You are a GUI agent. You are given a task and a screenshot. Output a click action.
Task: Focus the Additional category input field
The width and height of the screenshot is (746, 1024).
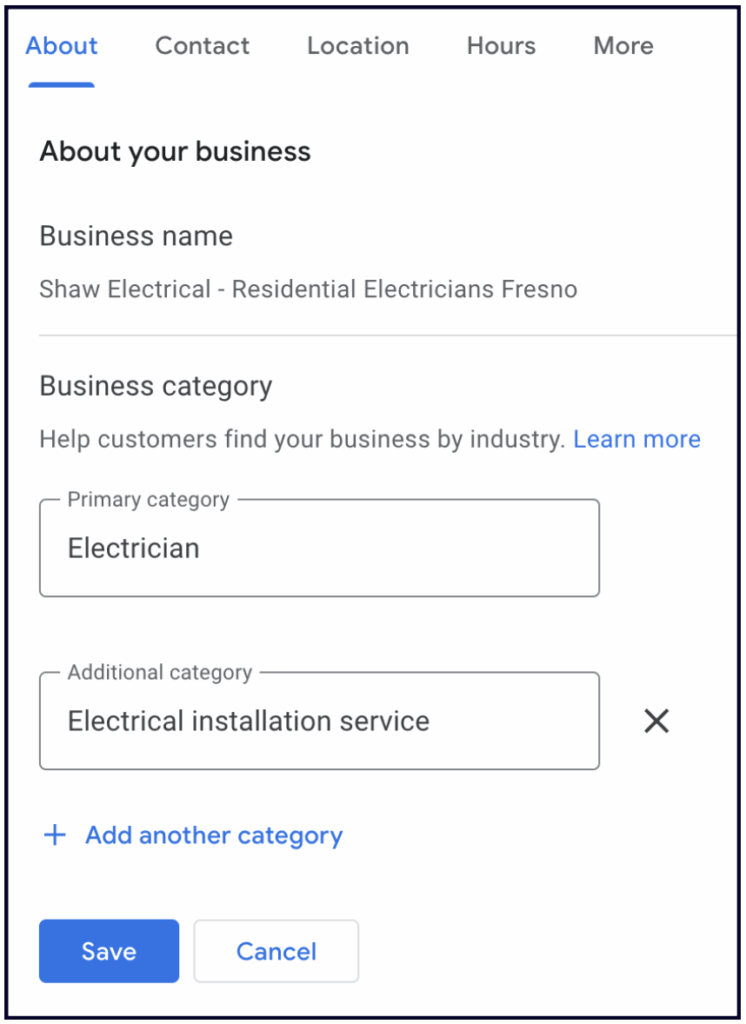[x=319, y=721]
